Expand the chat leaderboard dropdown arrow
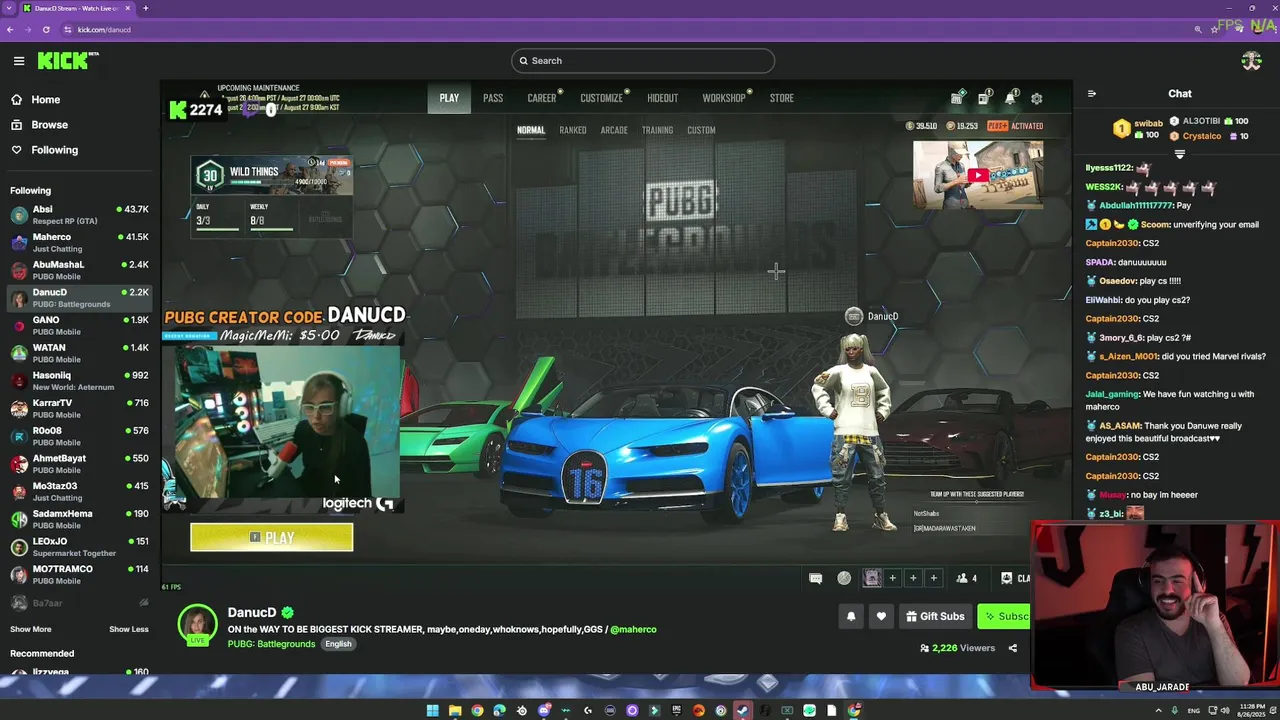1280x720 pixels. 1179,155
